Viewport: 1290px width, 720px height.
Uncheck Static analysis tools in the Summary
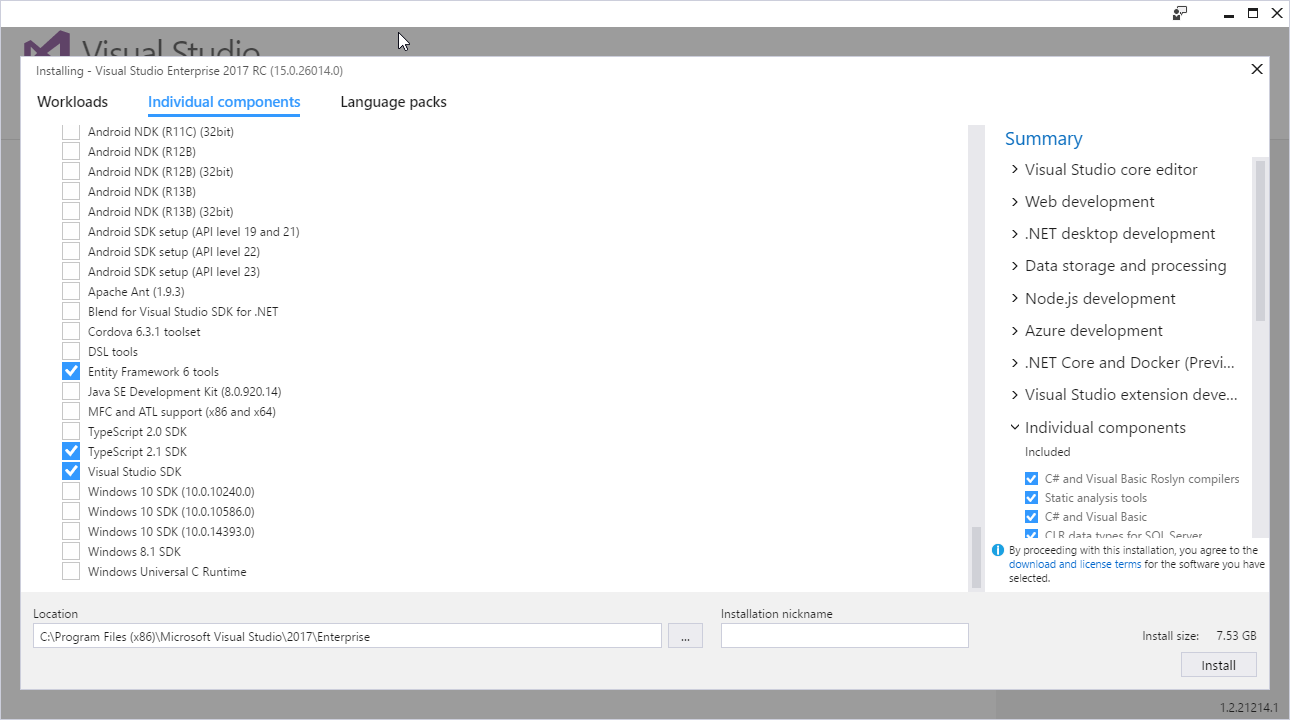point(1031,497)
